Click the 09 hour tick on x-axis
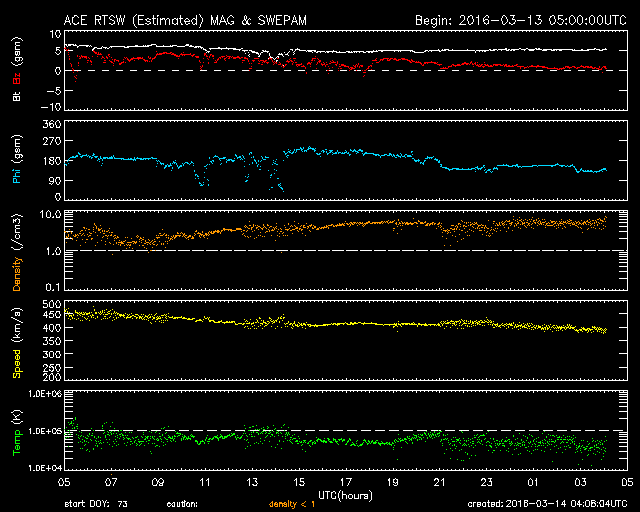 click(x=157, y=481)
